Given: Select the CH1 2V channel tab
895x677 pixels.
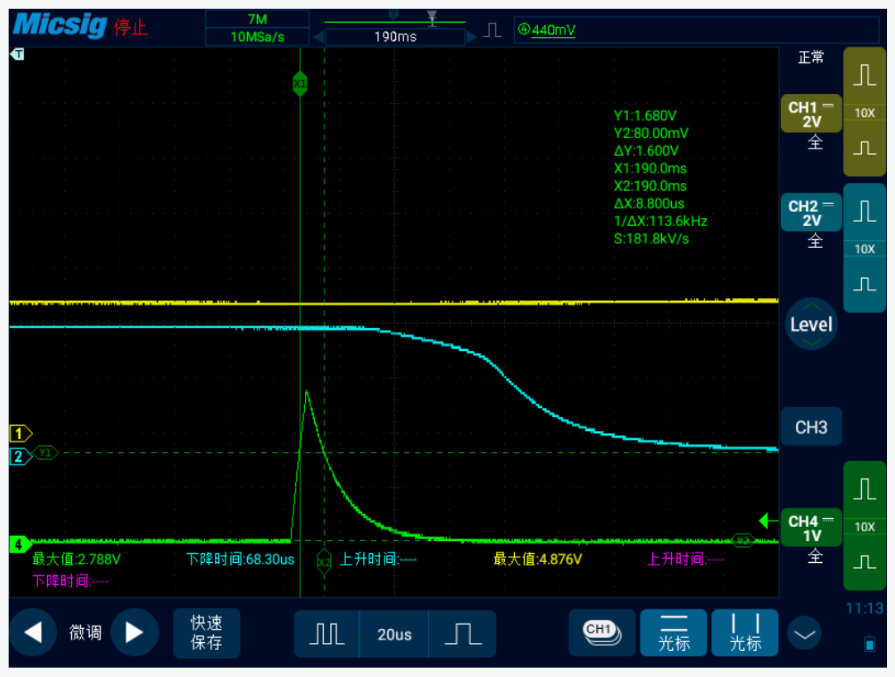Looking at the screenshot, I should pos(810,115).
